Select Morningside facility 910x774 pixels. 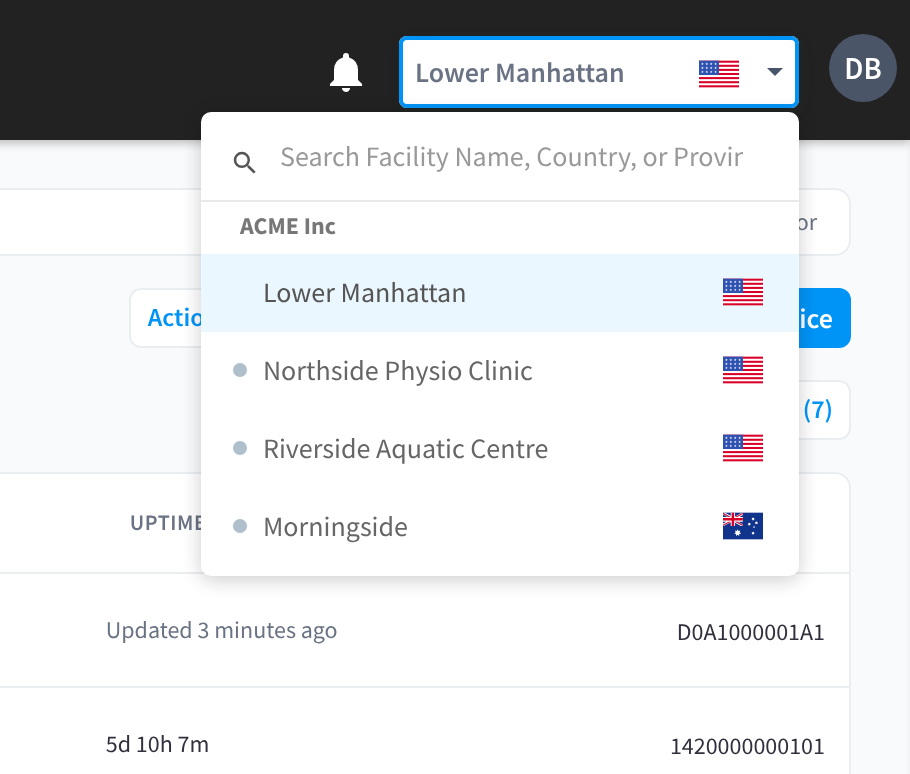pos(500,527)
